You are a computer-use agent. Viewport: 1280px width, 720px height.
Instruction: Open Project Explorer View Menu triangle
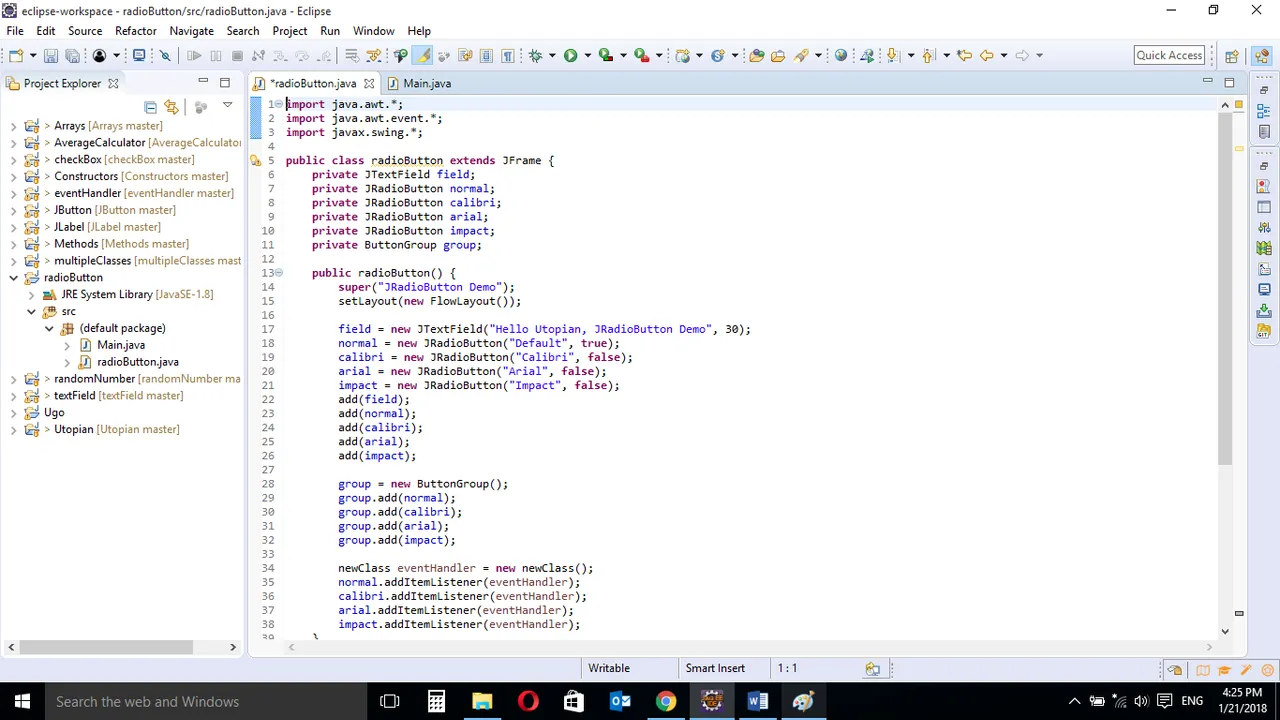click(227, 105)
